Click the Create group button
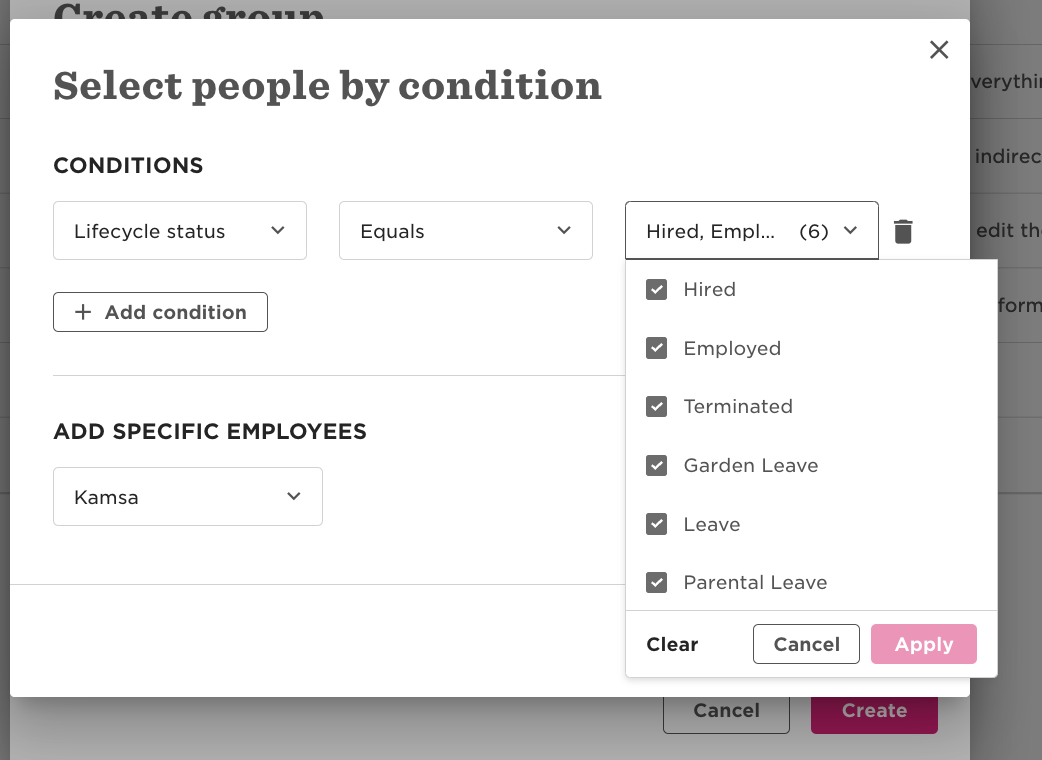Viewport: 1042px width, 760px height. point(874,714)
